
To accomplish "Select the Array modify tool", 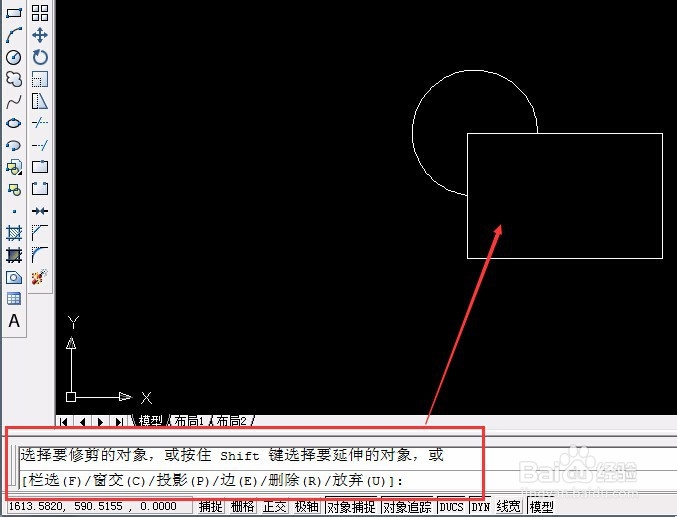I will pyautogui.click(x=40, y=13).
